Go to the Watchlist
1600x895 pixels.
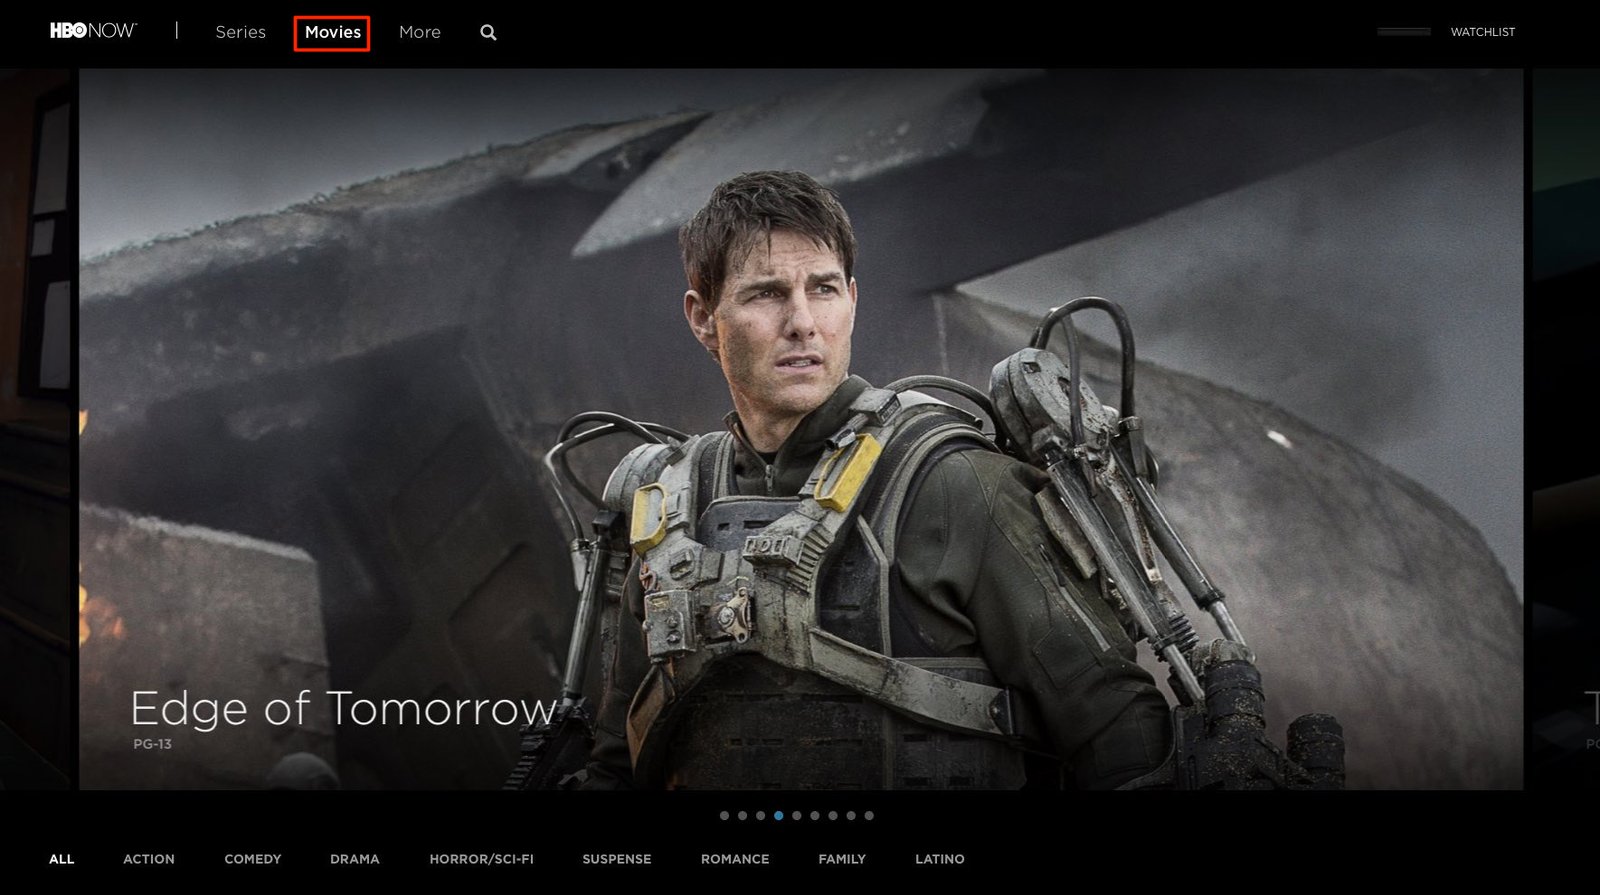coord(1483,32)
